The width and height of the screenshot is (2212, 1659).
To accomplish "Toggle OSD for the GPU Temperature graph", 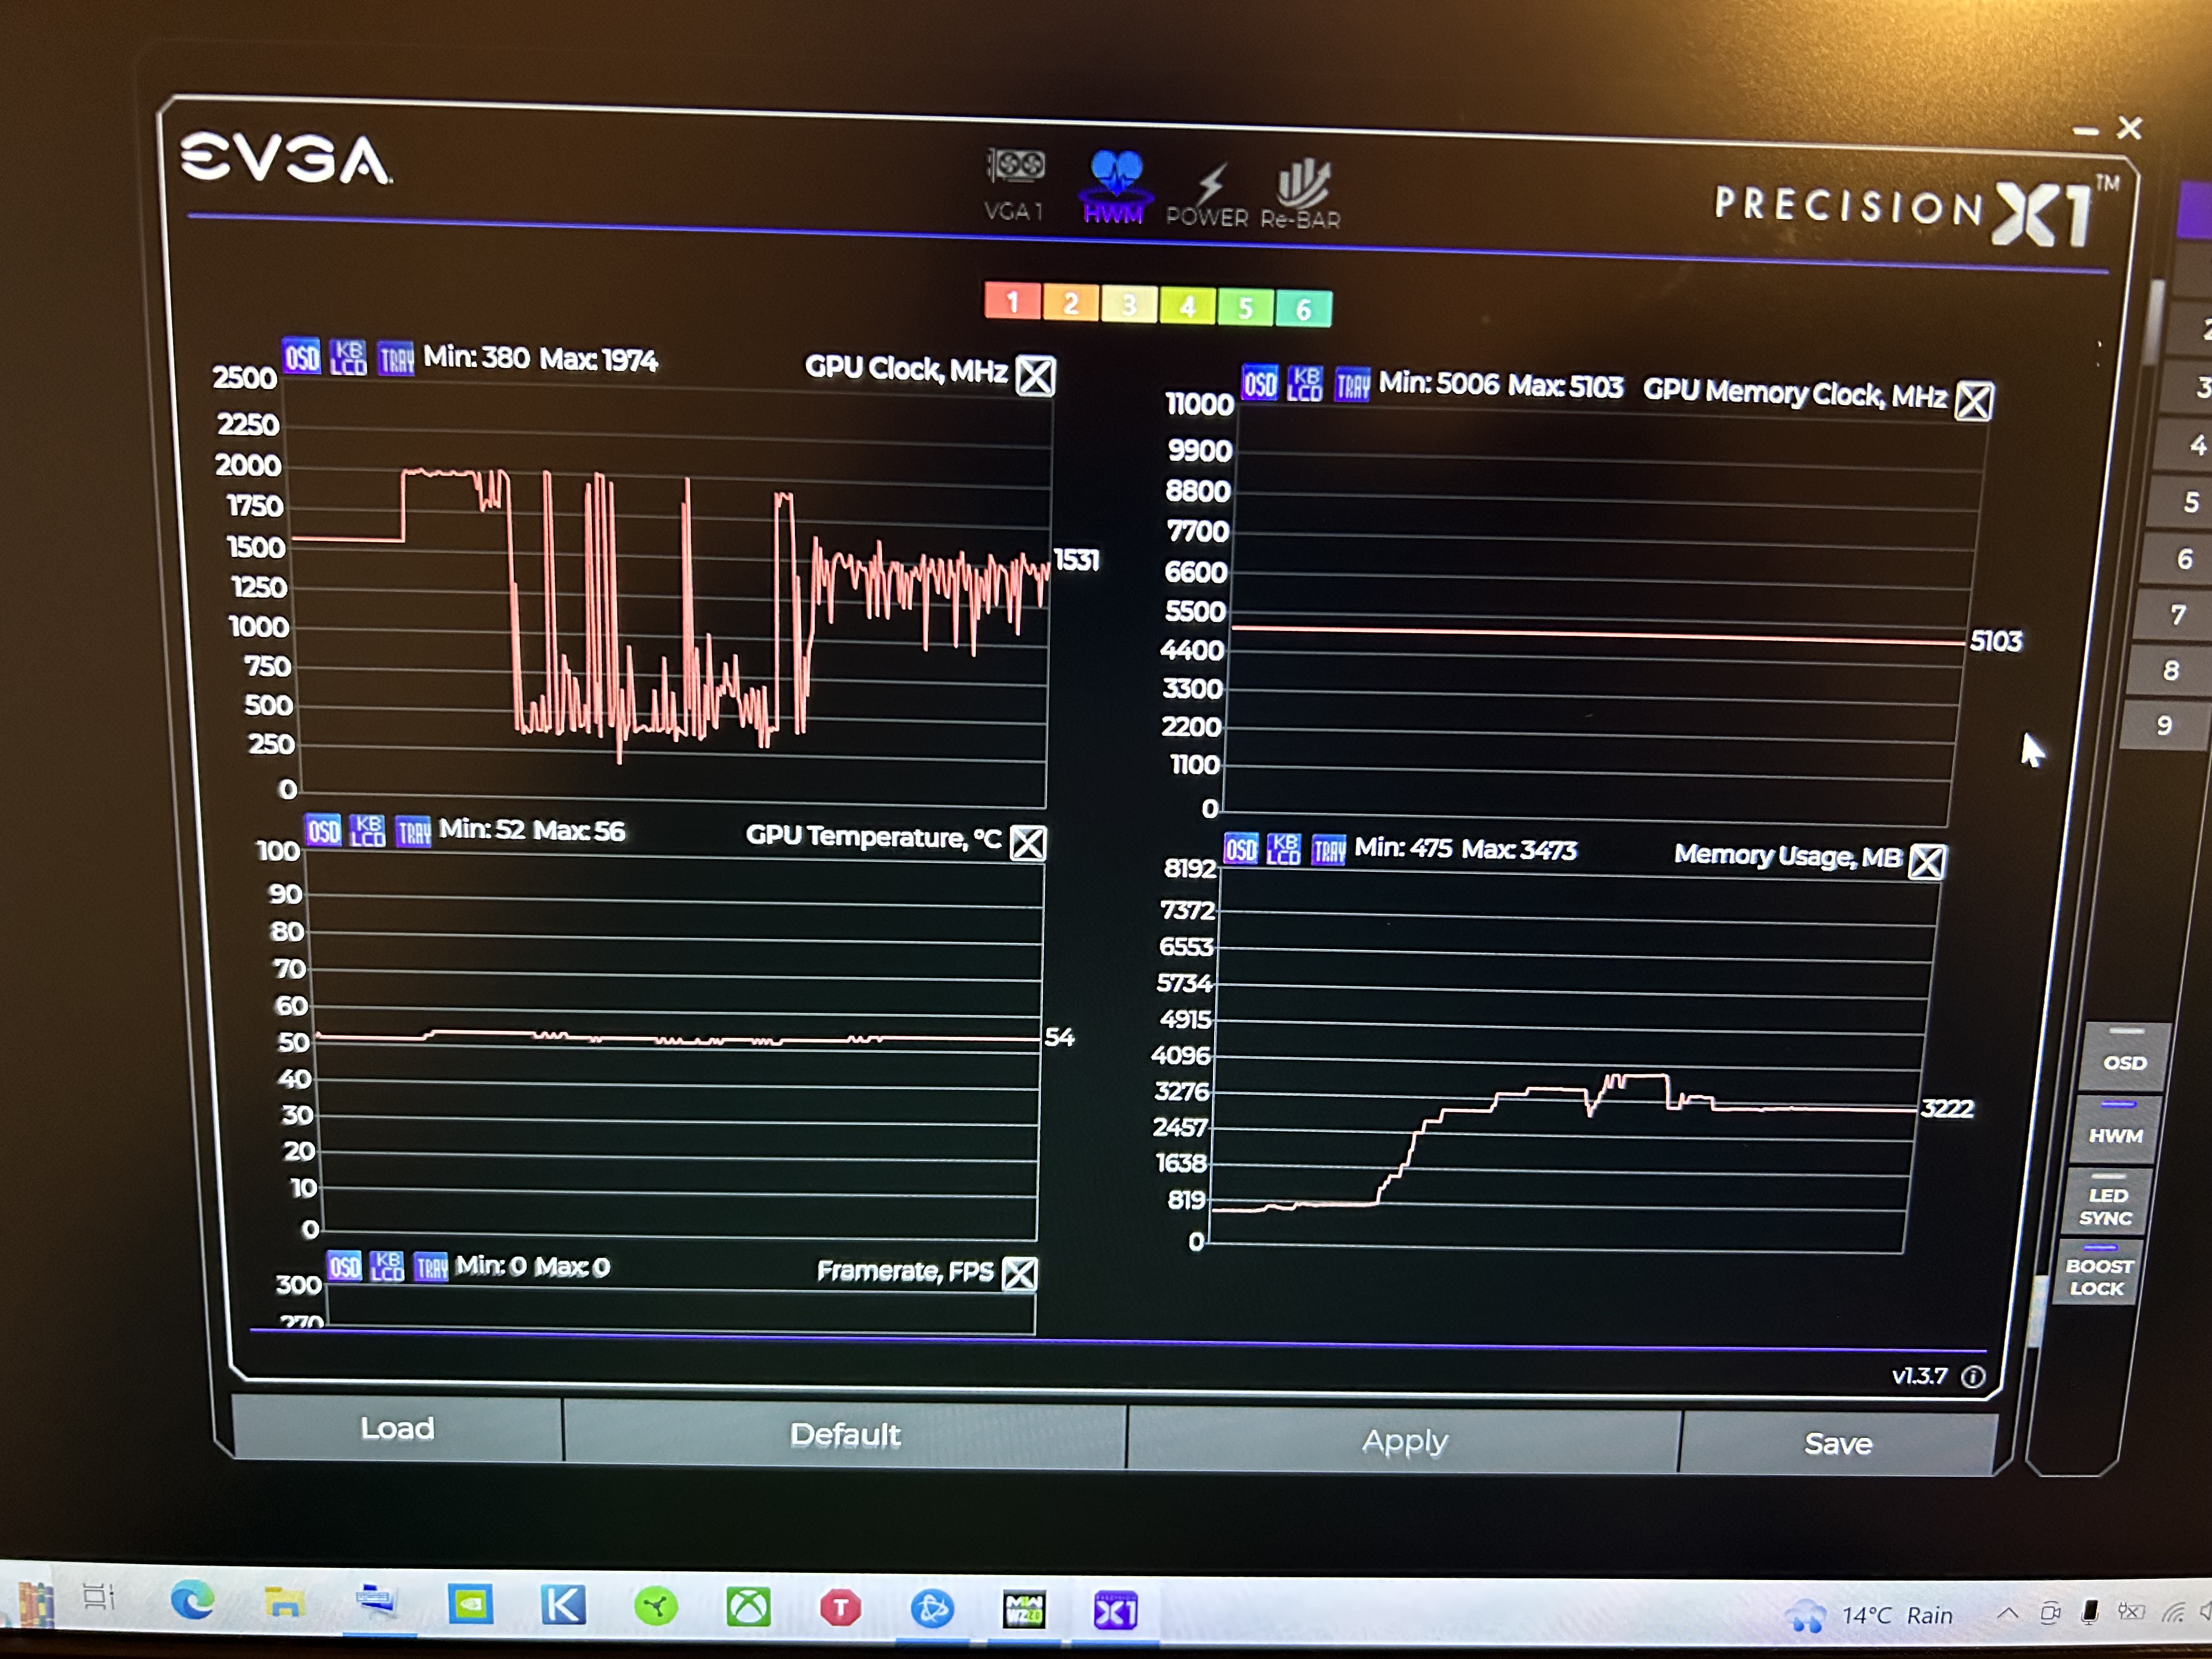I will (322, 830).
